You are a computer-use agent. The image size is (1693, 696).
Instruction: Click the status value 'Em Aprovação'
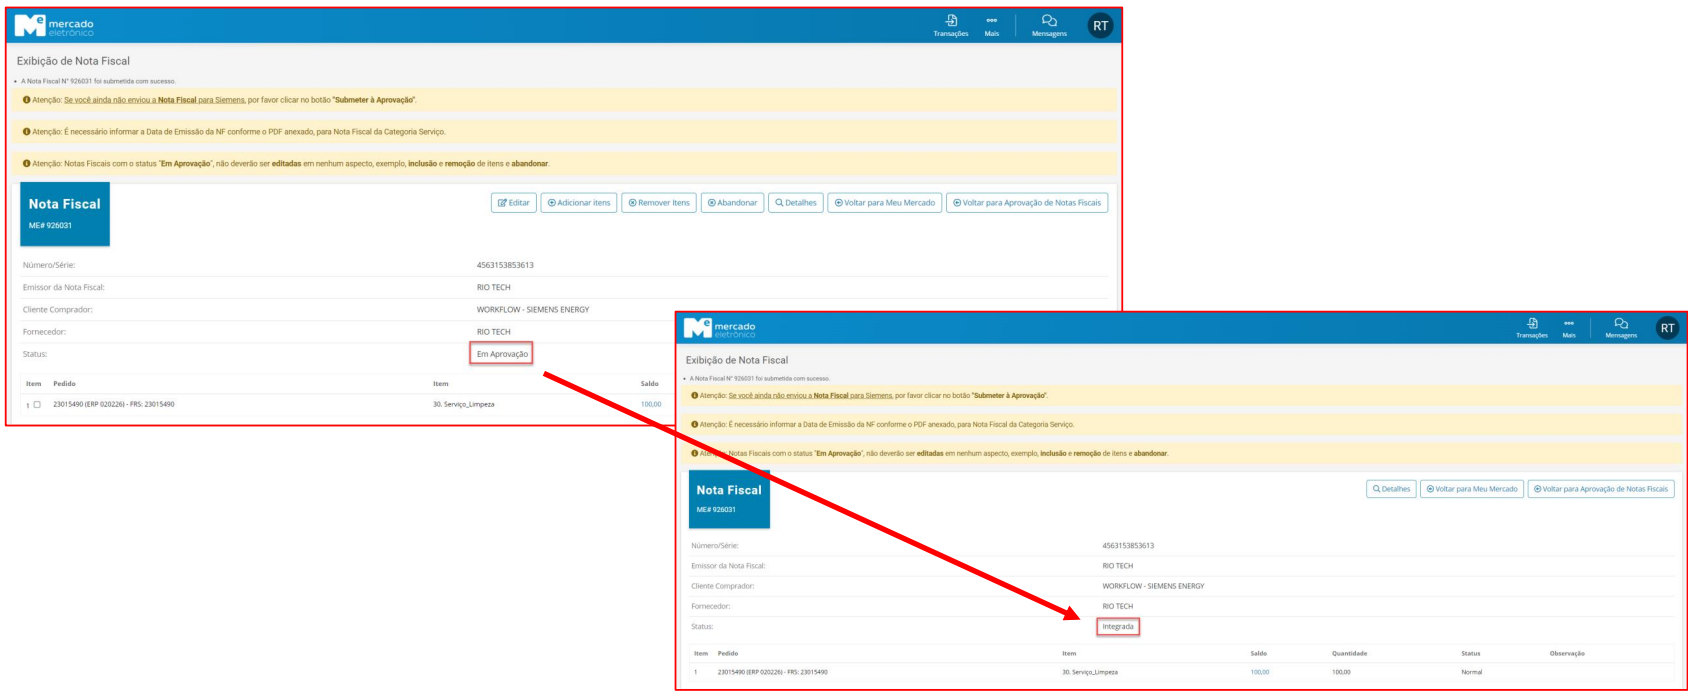(502, 354)
